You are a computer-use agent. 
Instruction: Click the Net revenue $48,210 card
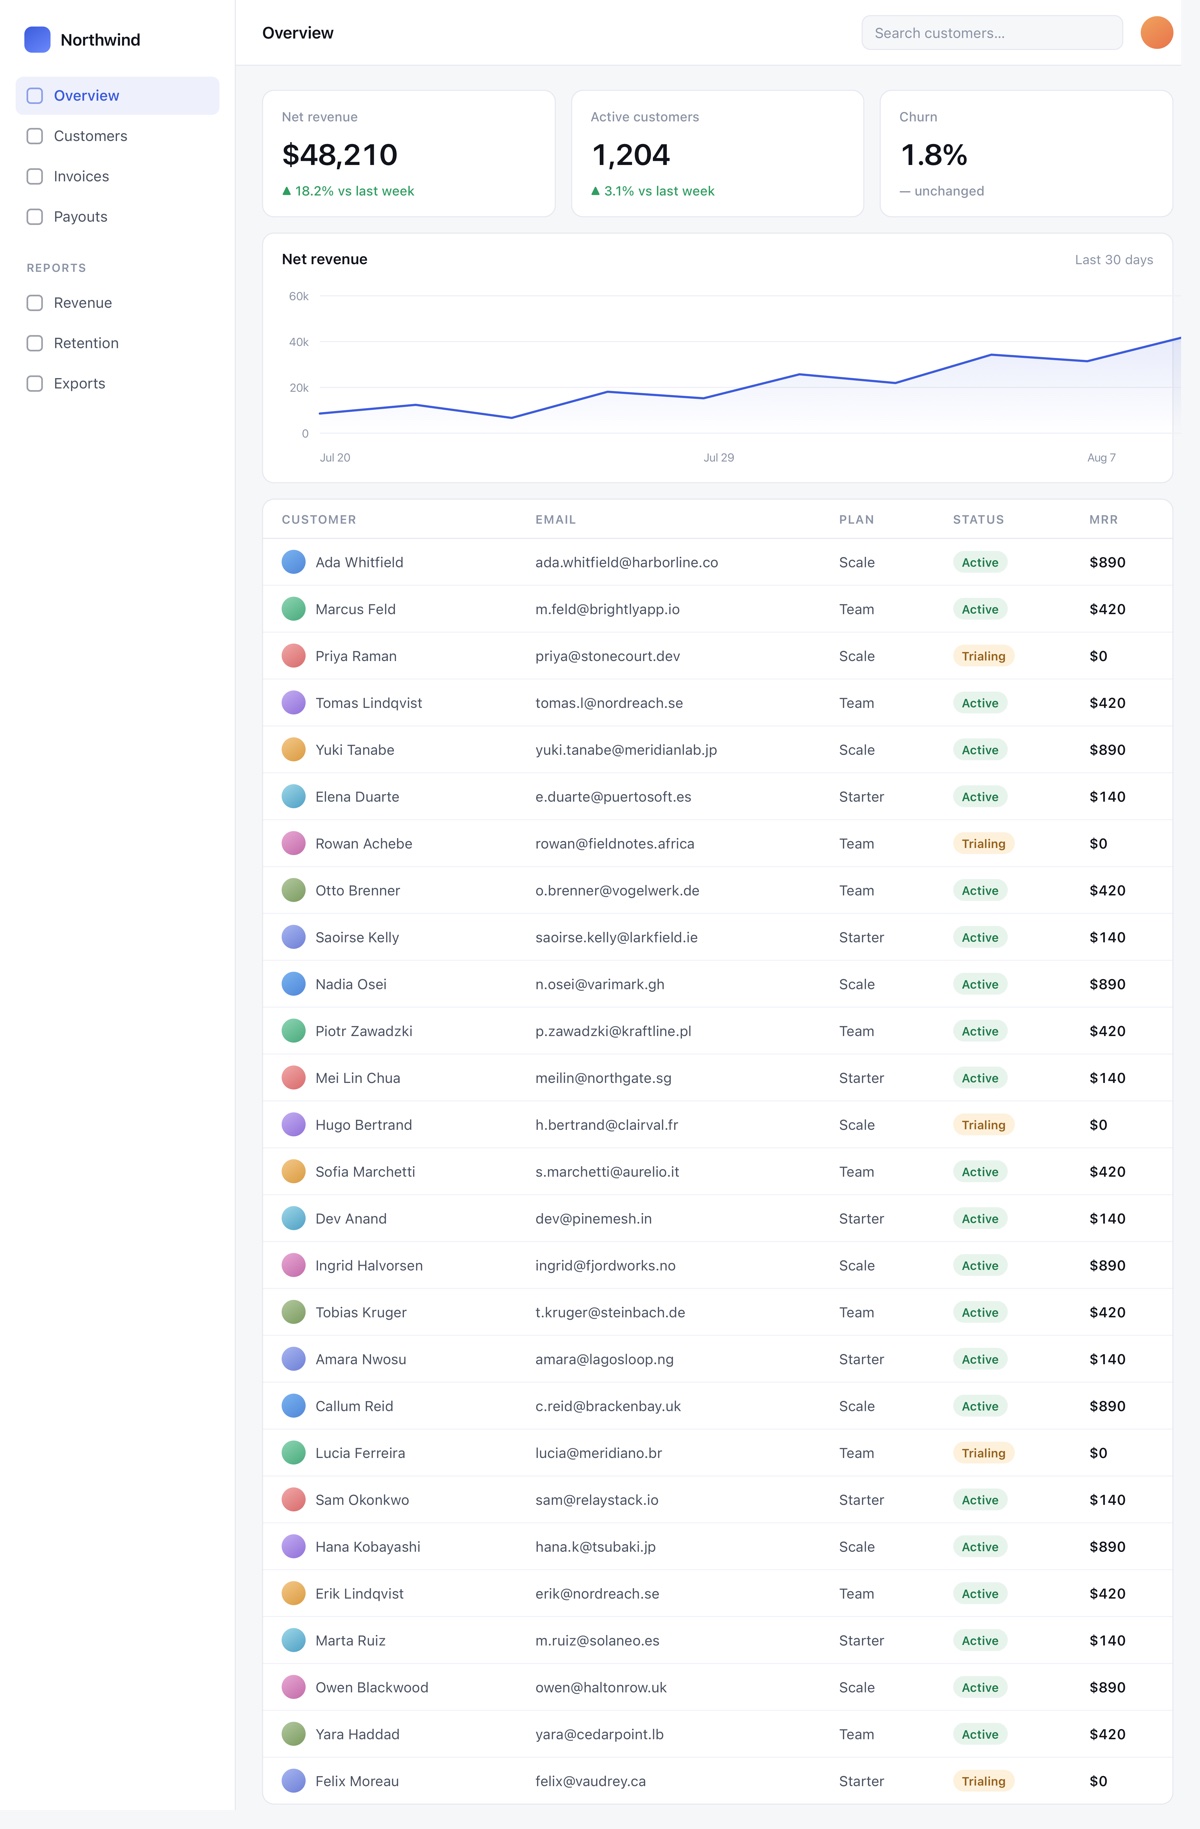[x=409, y=154]
